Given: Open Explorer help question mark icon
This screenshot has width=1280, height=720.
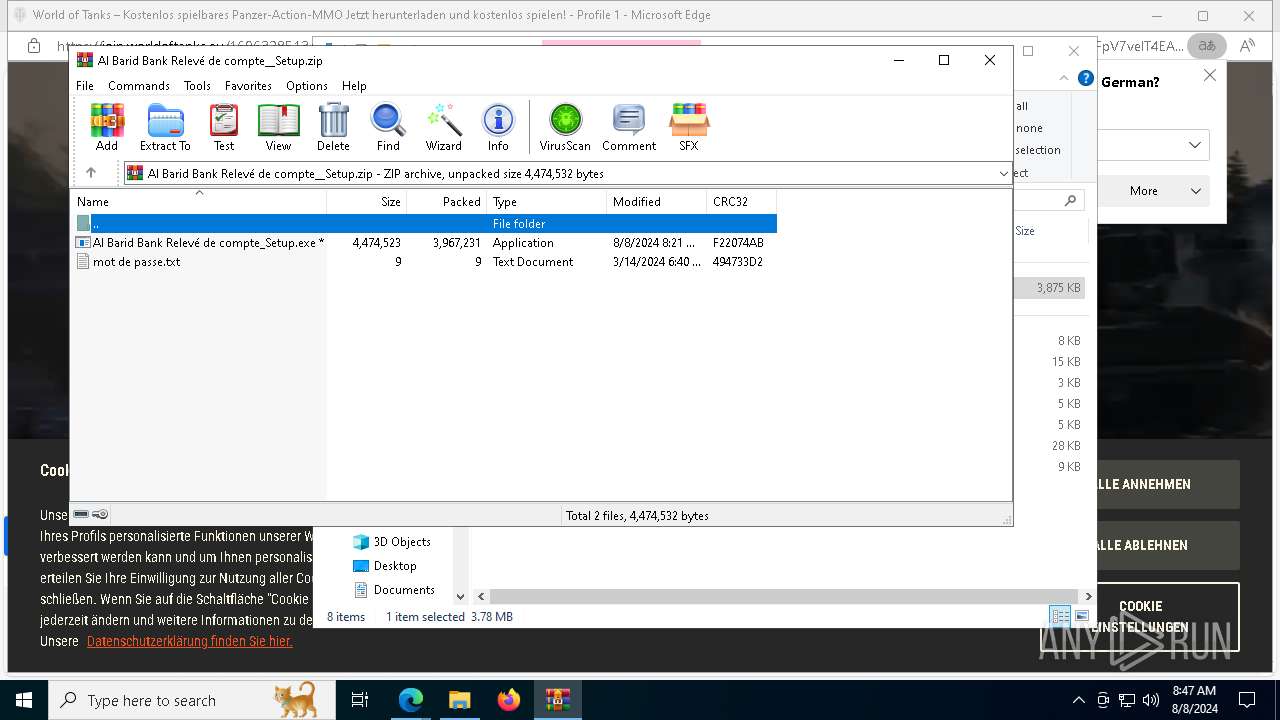Looking at the screenshot, I should click(x=1085, y=79).
